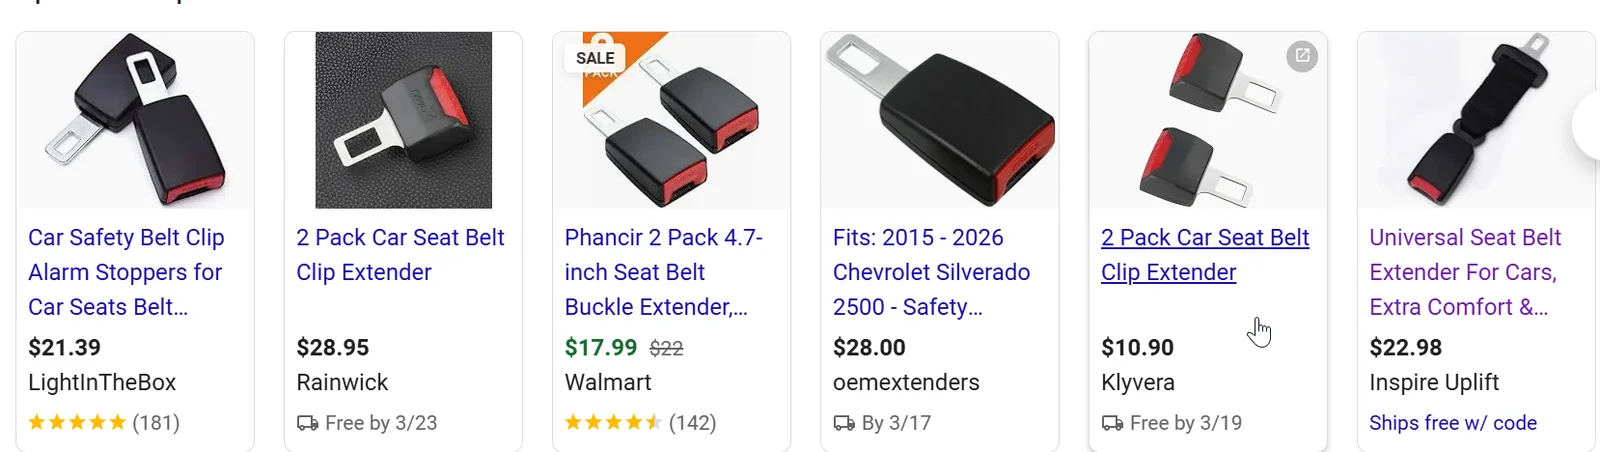Open Phancir 2 Pack Seat Belt Buckle link

pyautogui.click(x=663, y=272)
